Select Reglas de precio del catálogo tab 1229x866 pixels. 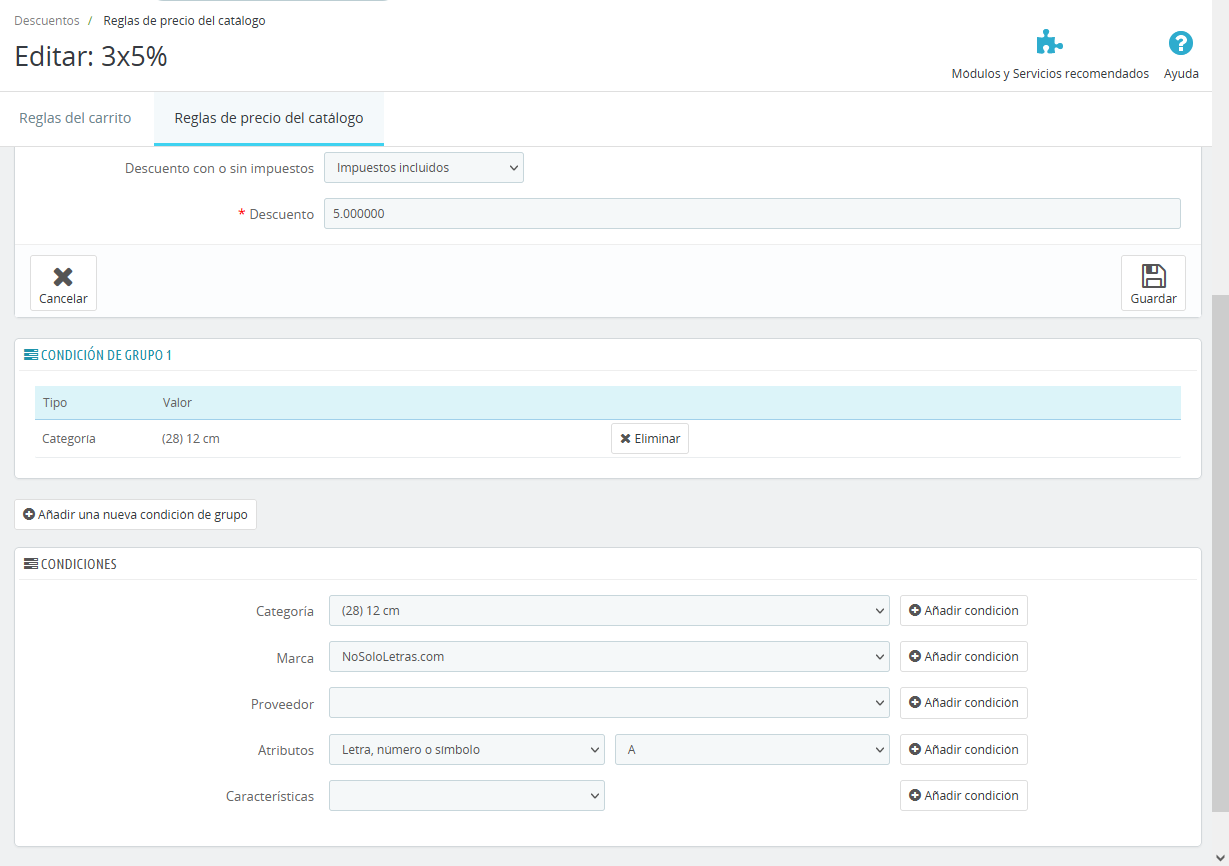coord(269,118)
